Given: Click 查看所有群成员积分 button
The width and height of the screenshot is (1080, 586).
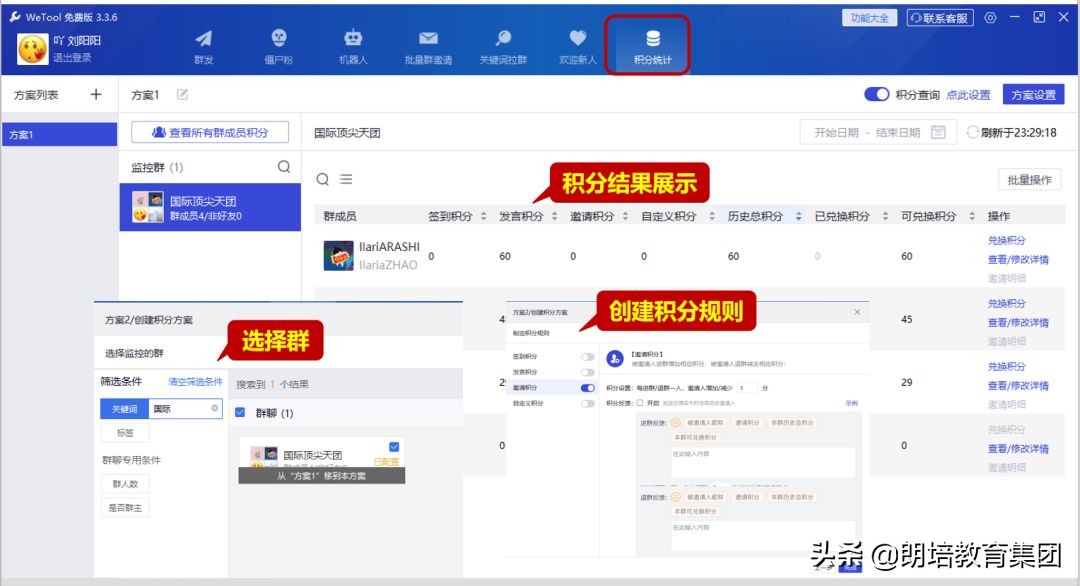Looking at the screenshot, I should tap(210, 131).
